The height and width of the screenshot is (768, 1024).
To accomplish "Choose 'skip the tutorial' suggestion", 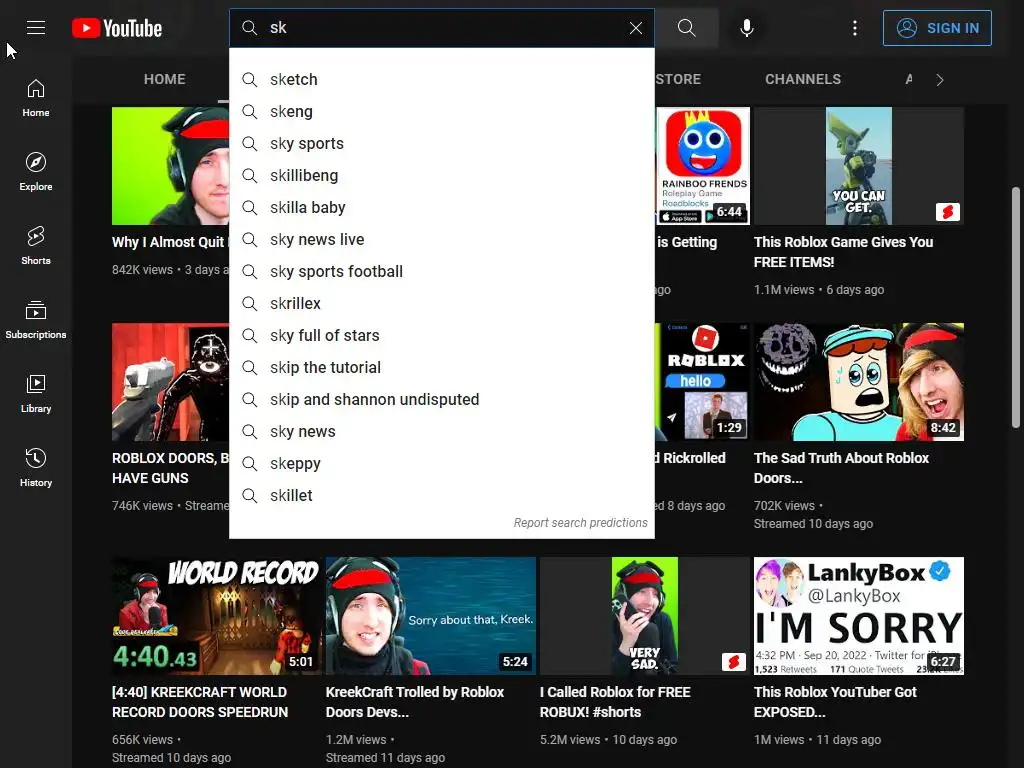I will [442, 368].
